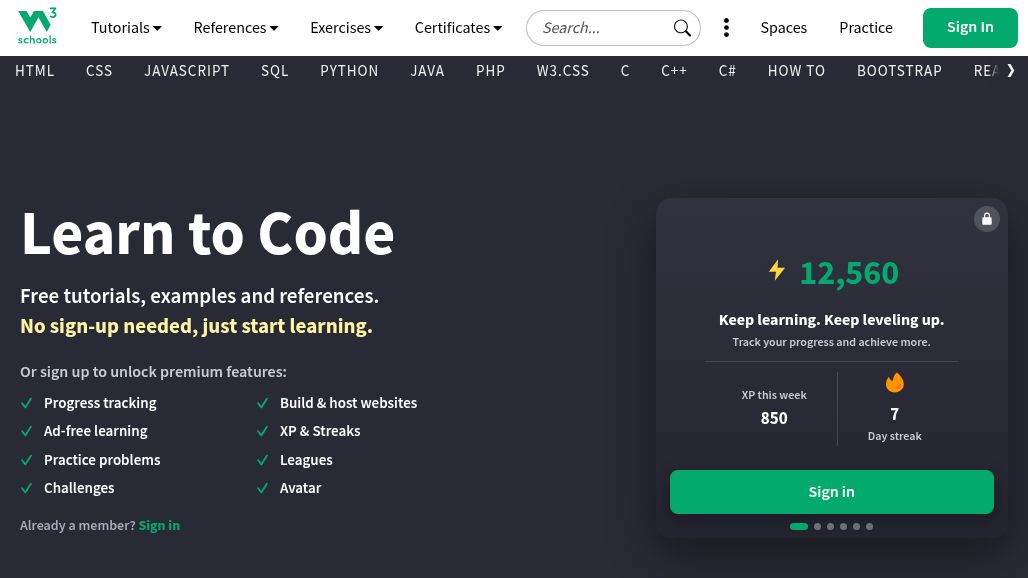Expand the References dropdown
This screenshot has height=578, width=1028.
pyautogui.click(x=236, y=28)
